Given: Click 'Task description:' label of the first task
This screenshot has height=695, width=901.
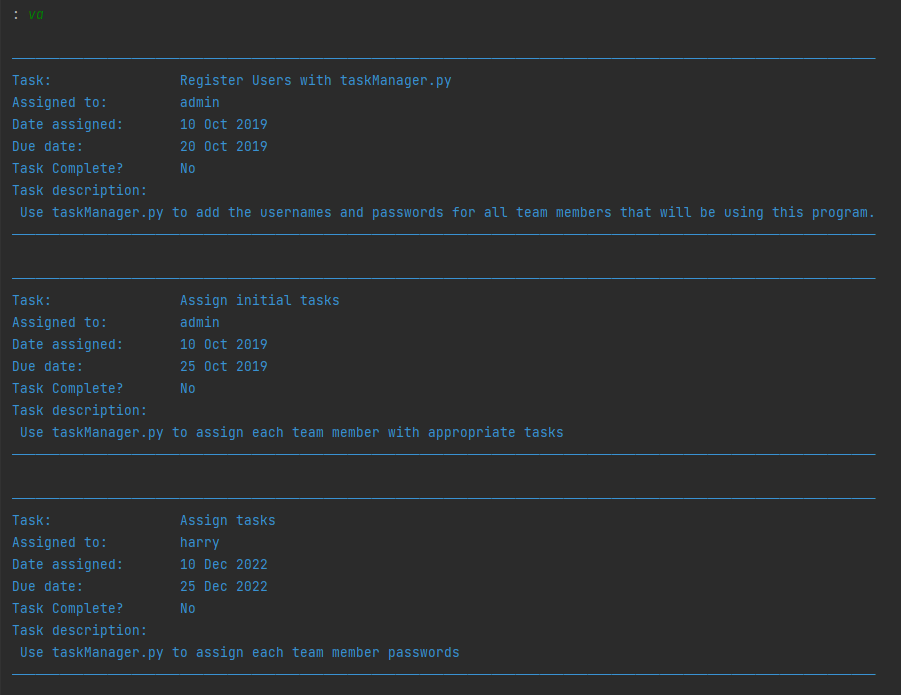Looking at the screenshot, I should 79,191.
